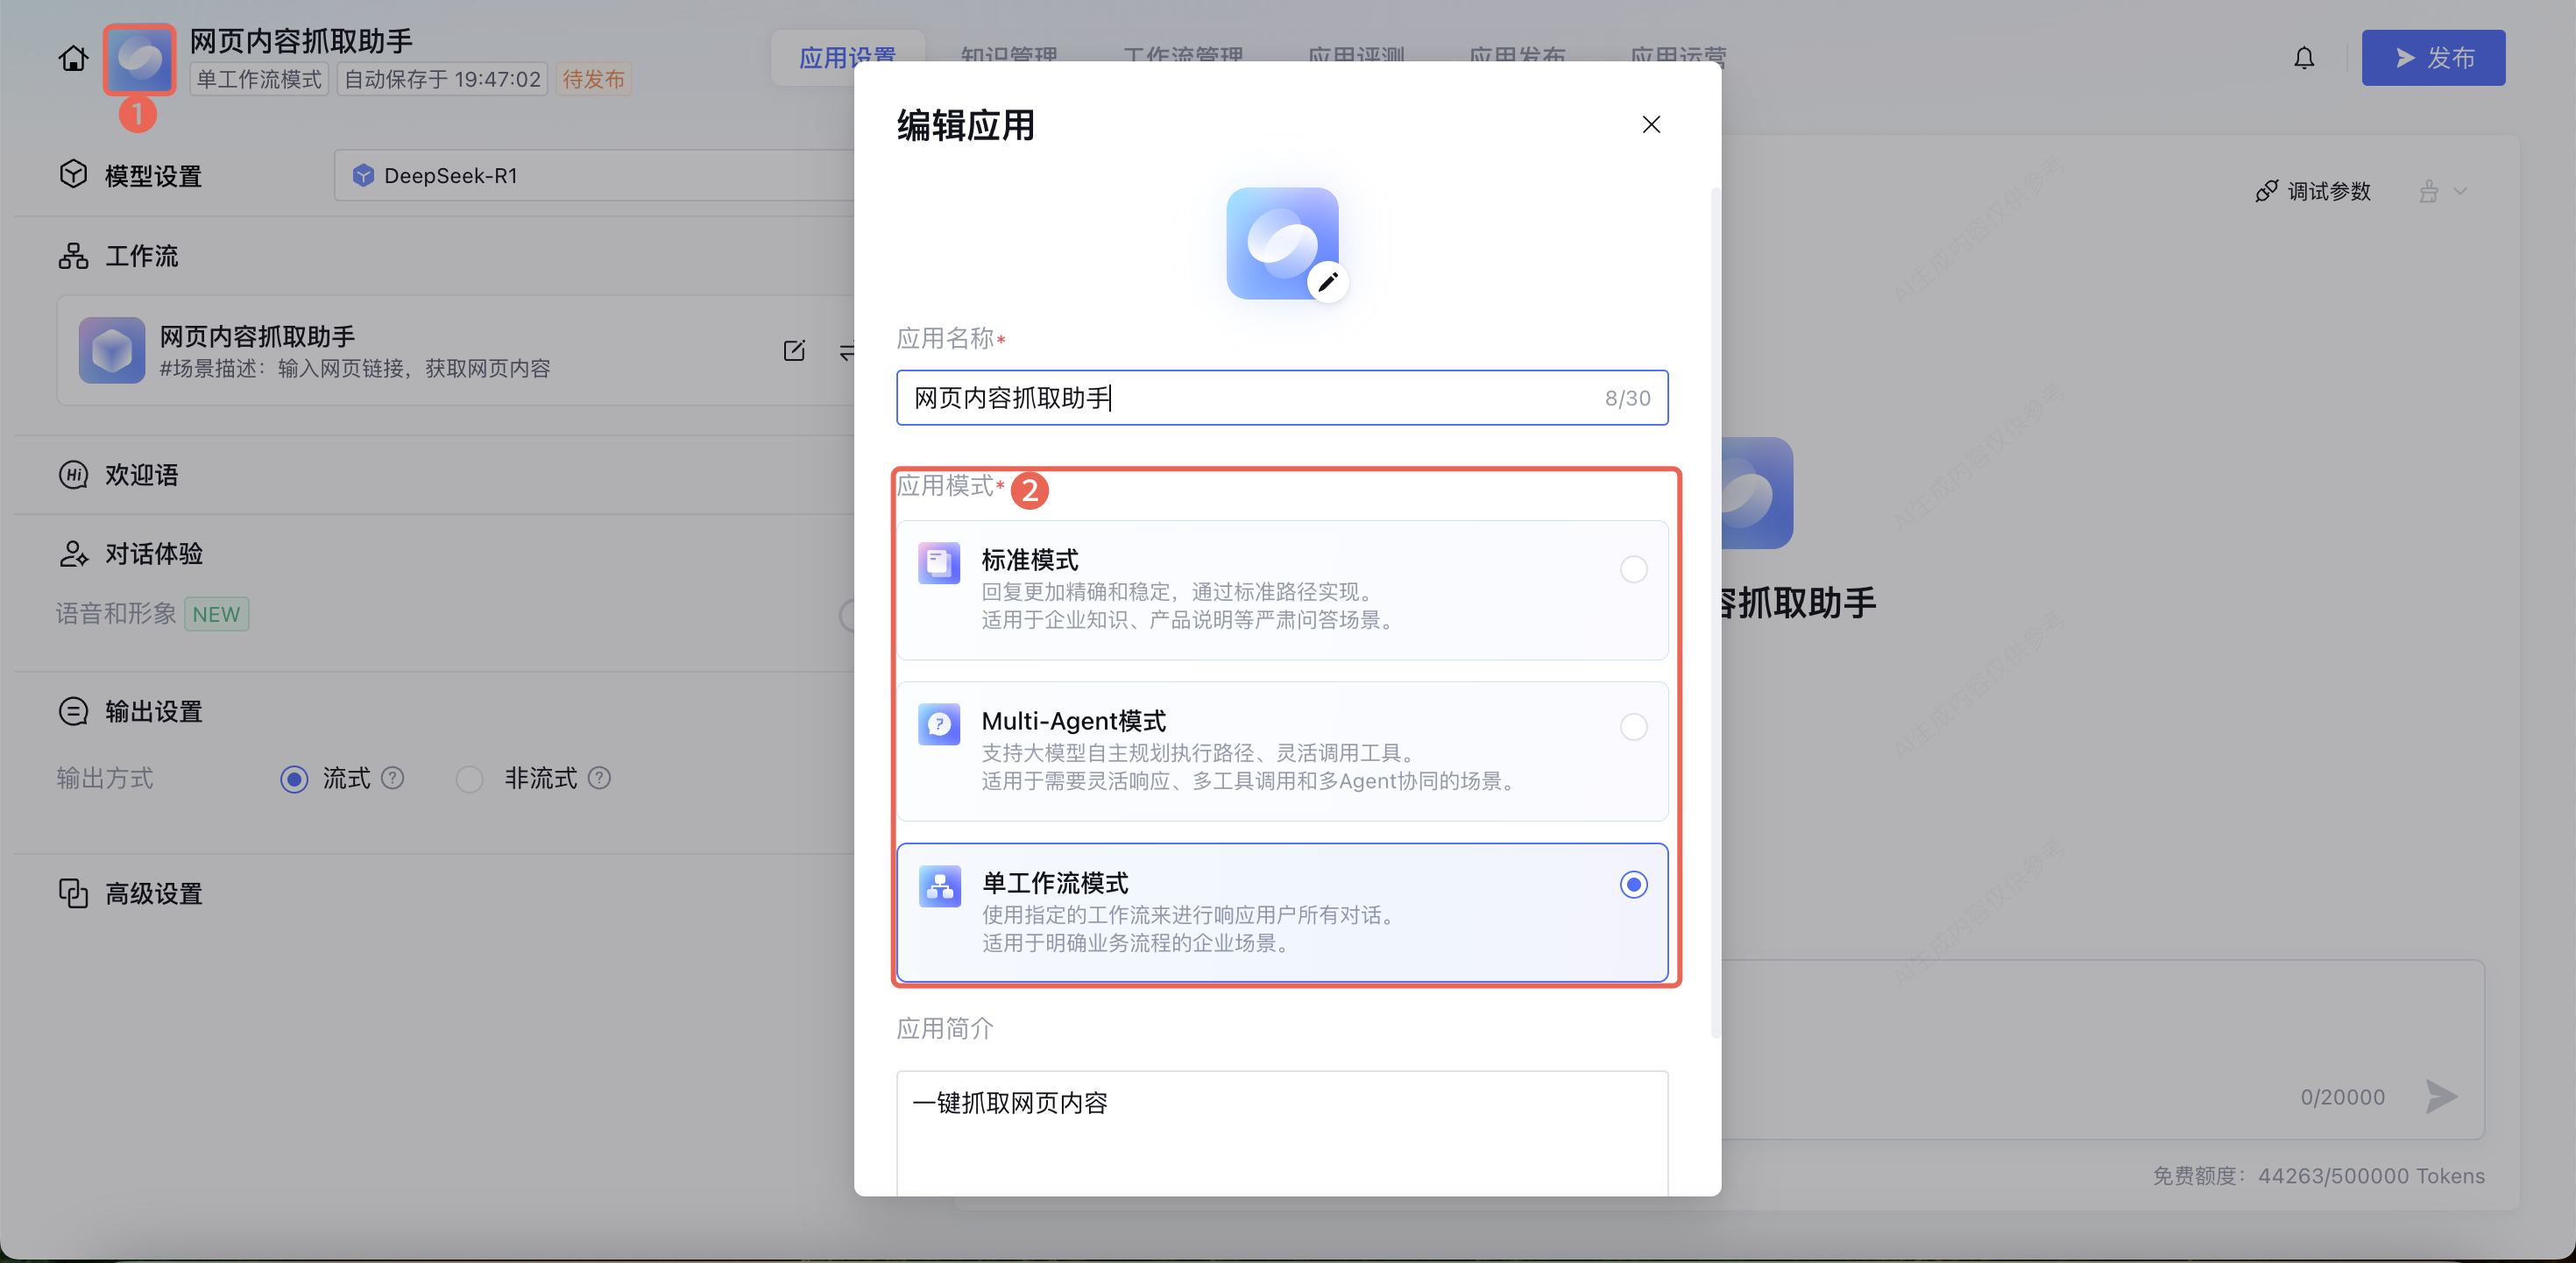Click the send message arrow icon
This screenshot has width=2576, height=1263.
[2440, 1096]
